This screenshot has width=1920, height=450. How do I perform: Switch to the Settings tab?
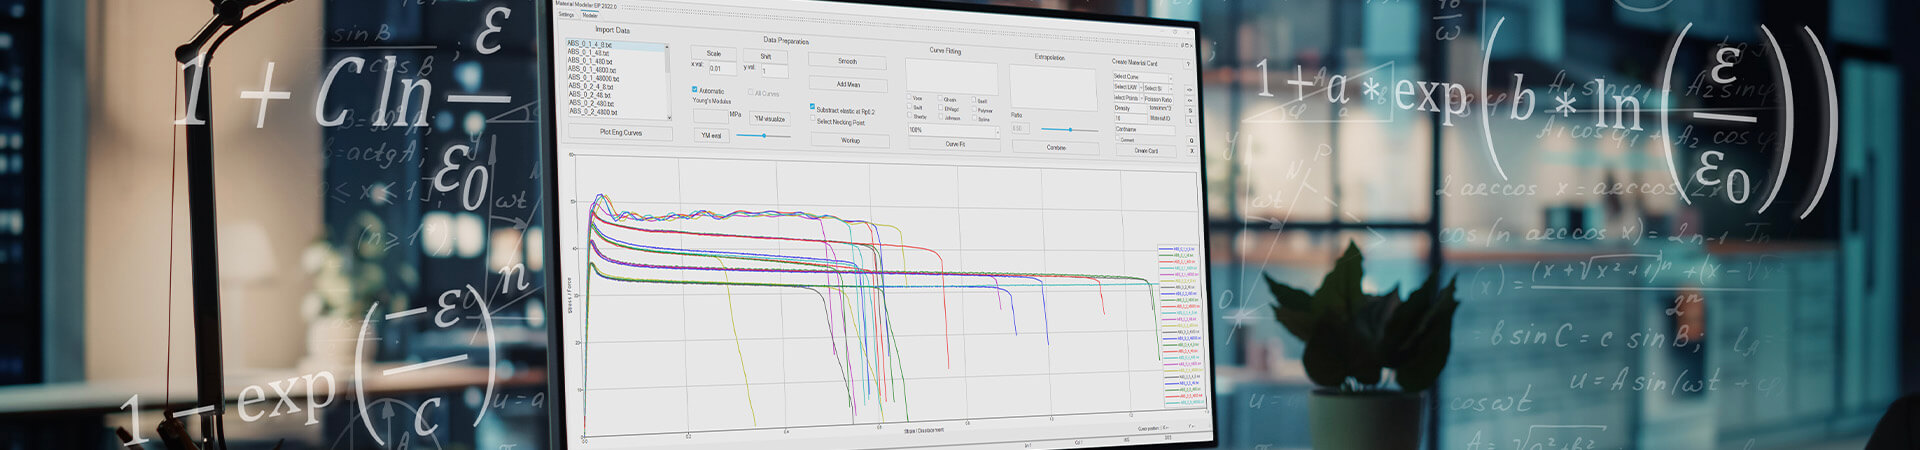(566, 15)
